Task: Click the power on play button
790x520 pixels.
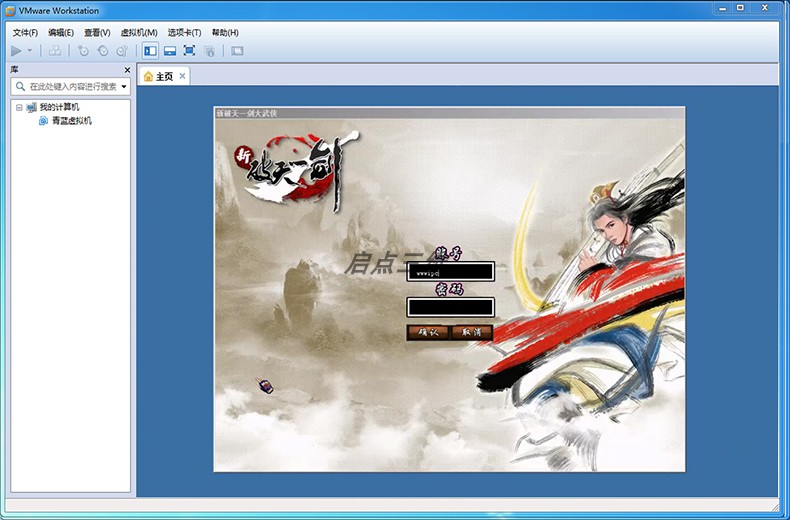Action: click(x=16, y=51)
